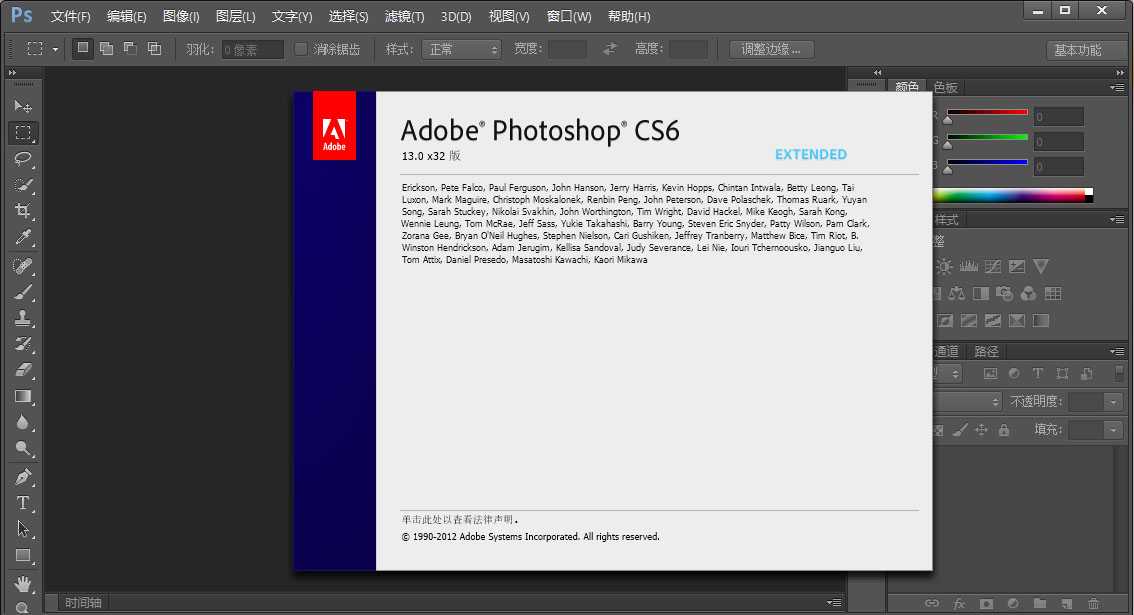Open the 帮助(H) menu
Image resolution: width=1134 pixels, height=615 pixels.
point(628,16)
